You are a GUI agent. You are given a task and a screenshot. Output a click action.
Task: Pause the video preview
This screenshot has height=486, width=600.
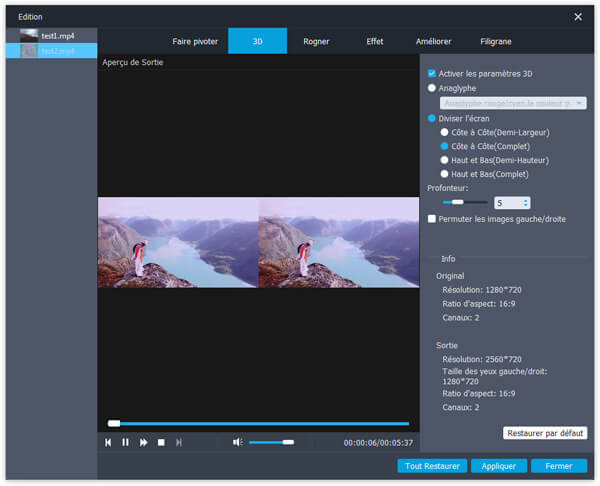[126, 442]
